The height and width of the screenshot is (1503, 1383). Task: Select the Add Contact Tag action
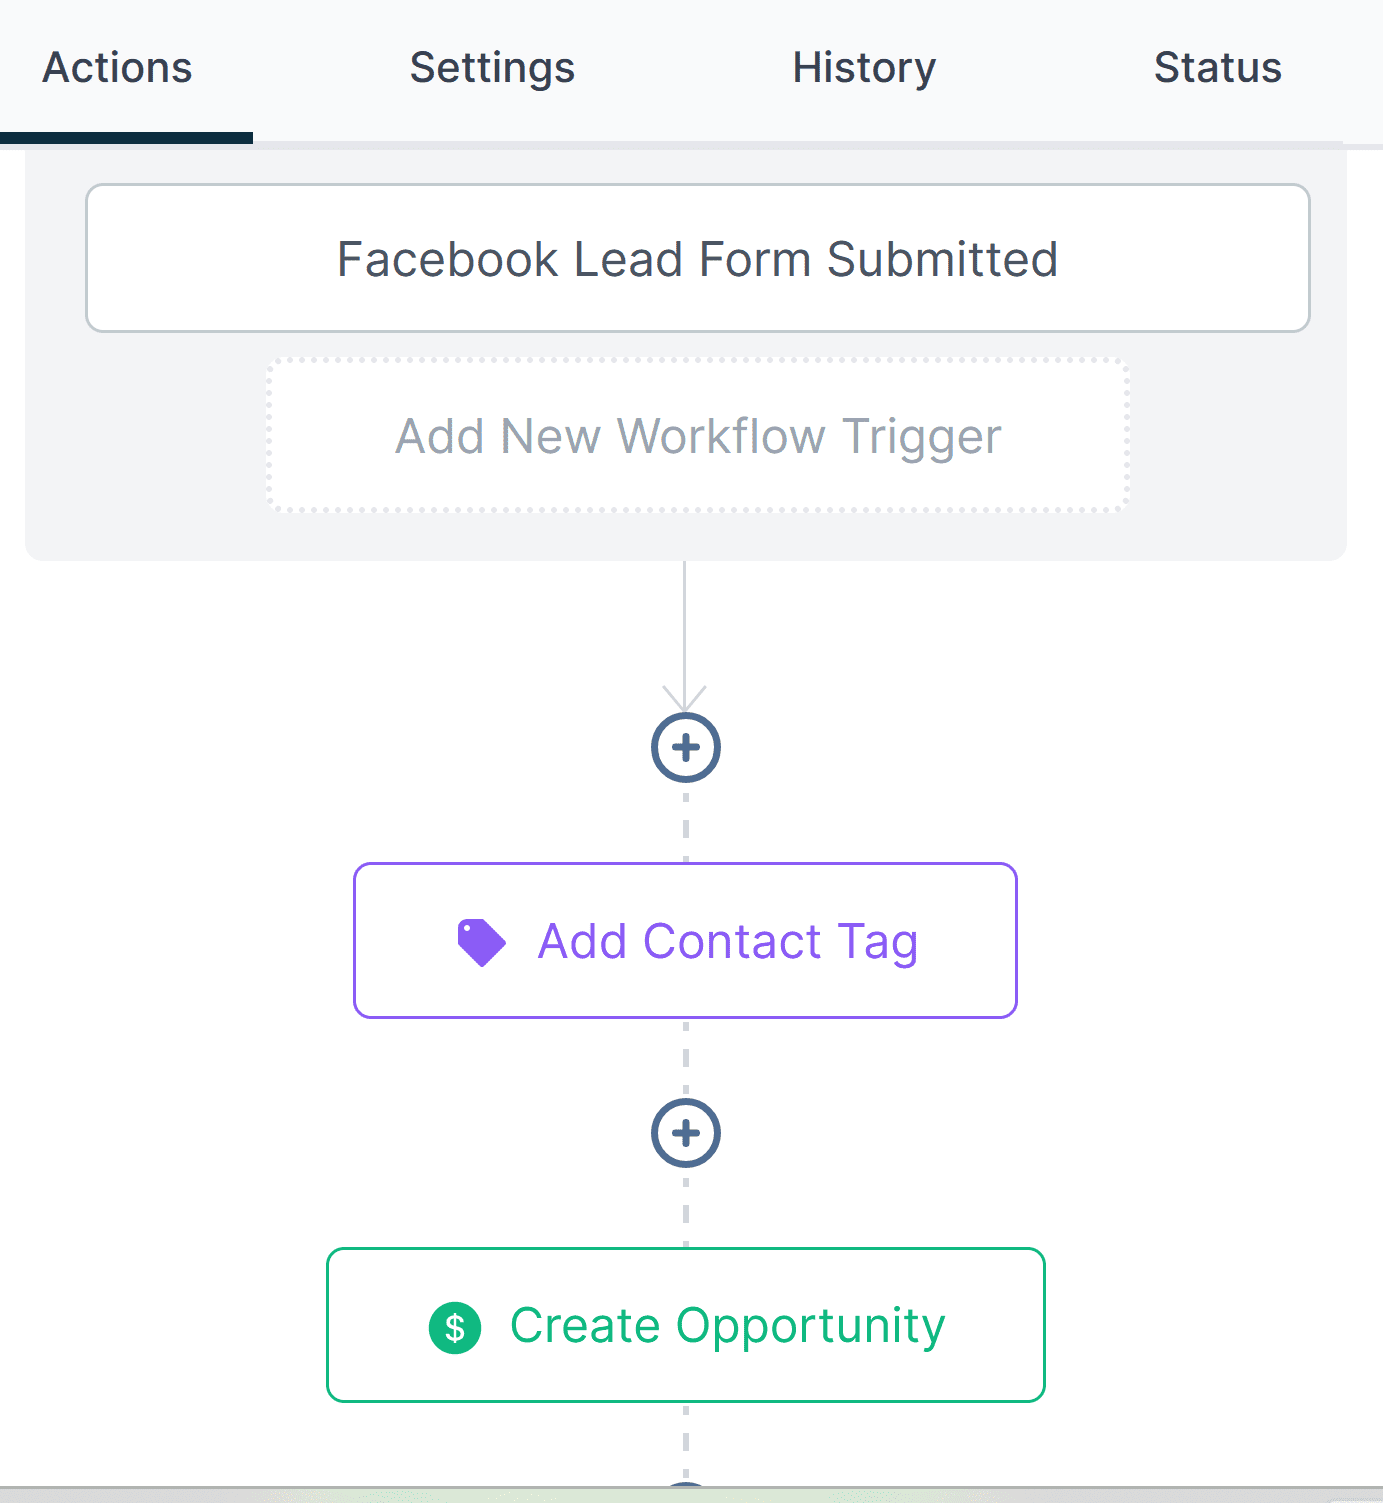686,941
